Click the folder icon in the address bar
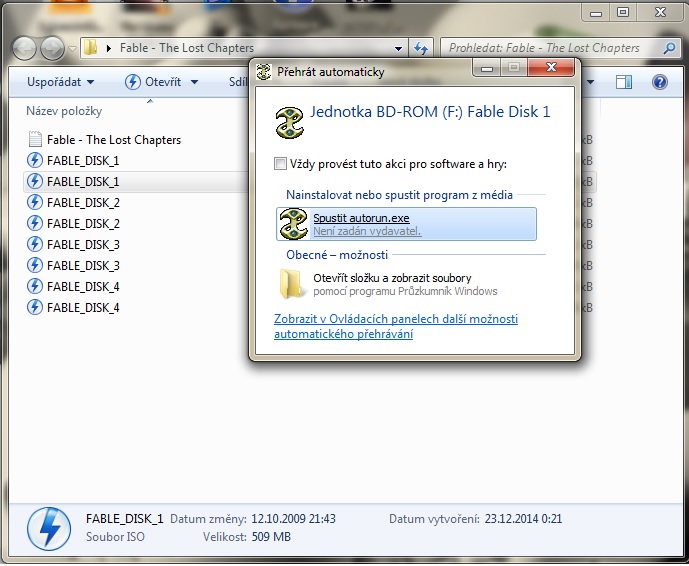Screen dimensions: 689x566 point(91,47)
